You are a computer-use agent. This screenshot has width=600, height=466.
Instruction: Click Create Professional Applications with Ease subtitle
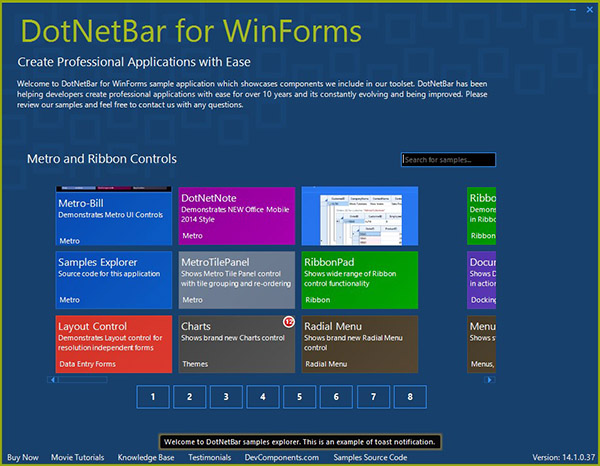pyautogui.click(x=134, y=62)
